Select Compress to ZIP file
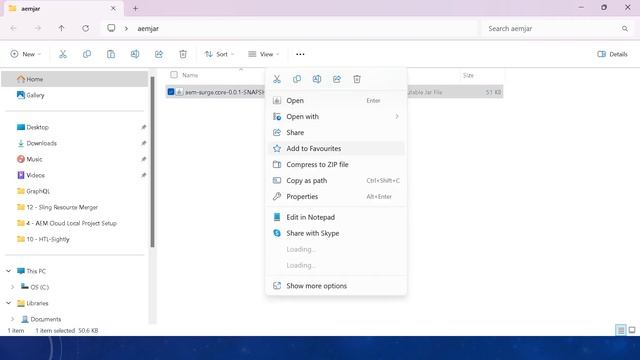Image resolution: width=640 pixels, height=360 pixels. (x=336, y=164)
